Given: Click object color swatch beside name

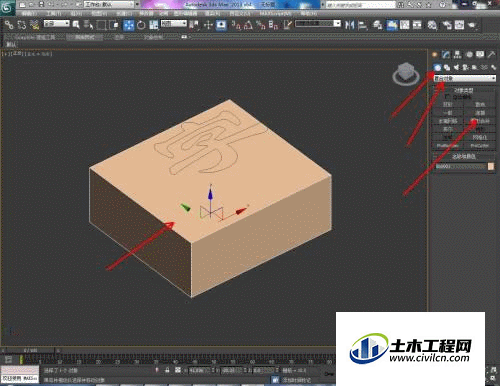Looking at the screenshot, I should pos(491,166).
